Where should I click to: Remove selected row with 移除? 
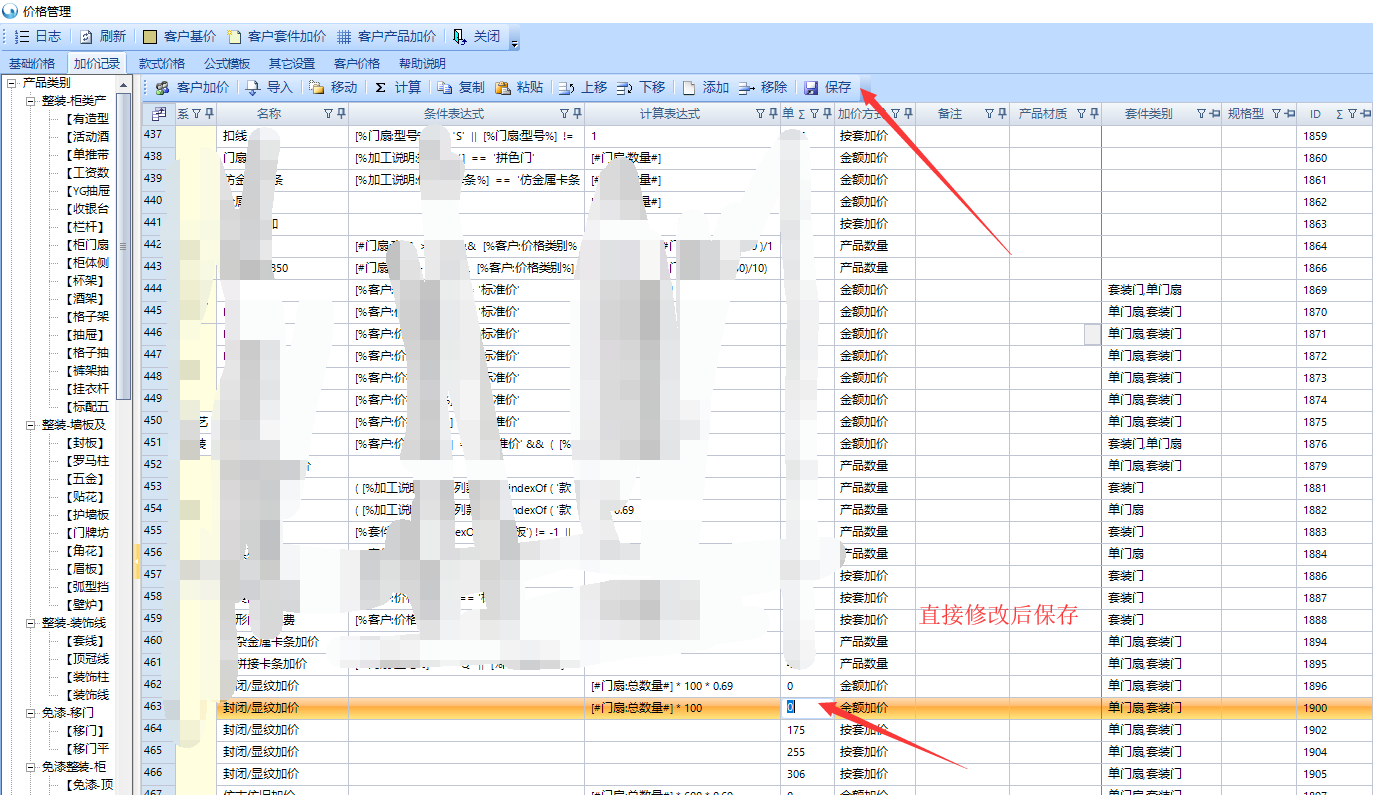pyautogui.click(x=747, y=88)
